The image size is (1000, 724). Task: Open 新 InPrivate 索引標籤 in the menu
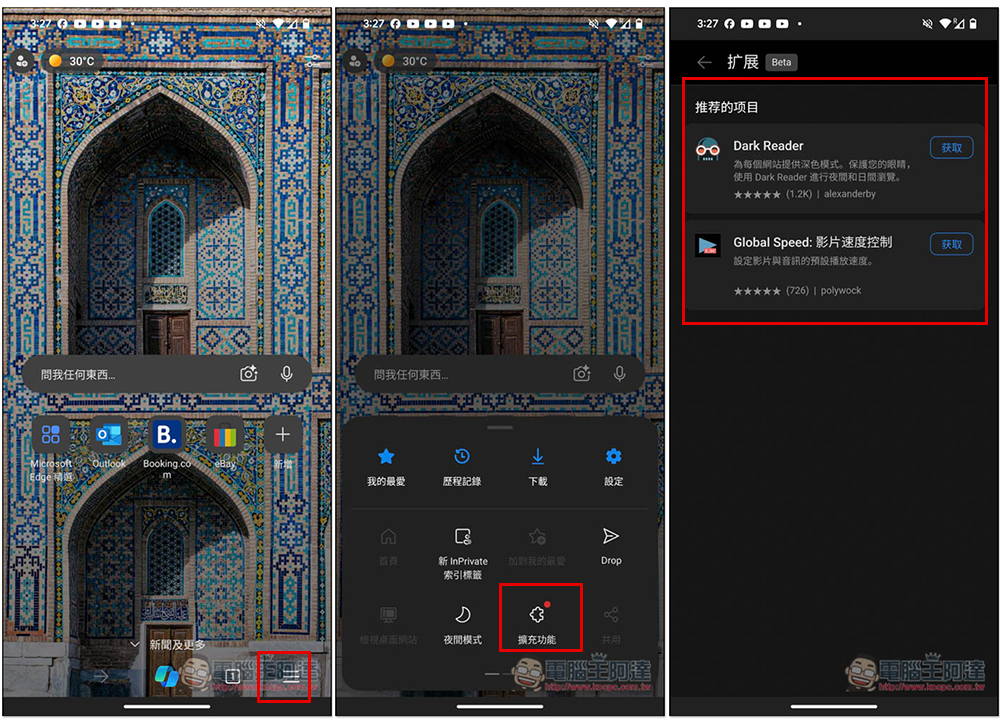[x=462, y=553]
